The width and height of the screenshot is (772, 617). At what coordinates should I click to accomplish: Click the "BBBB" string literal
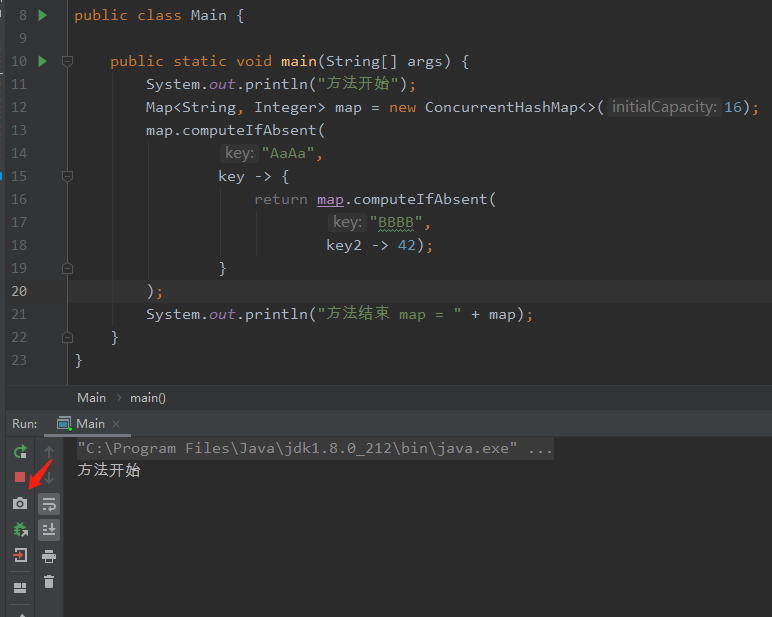[x=396, y=223]
